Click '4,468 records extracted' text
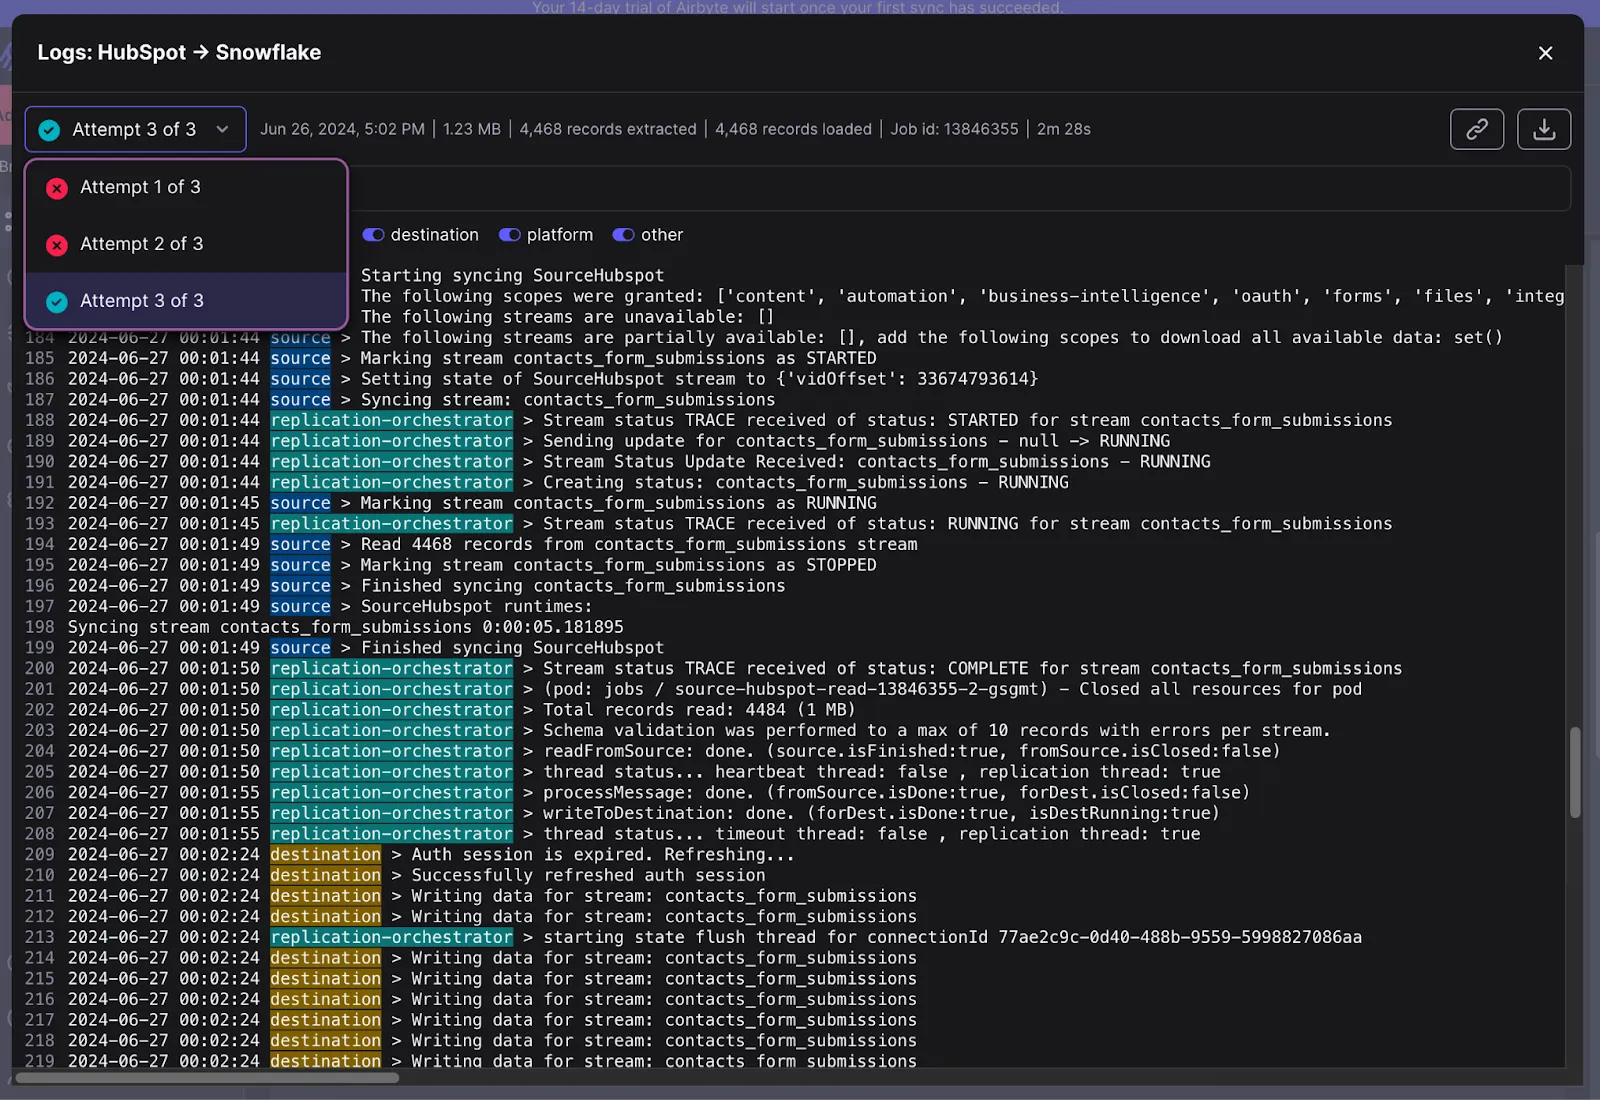This screenshot has height=1100, width=1600. [x=608, y=129]
